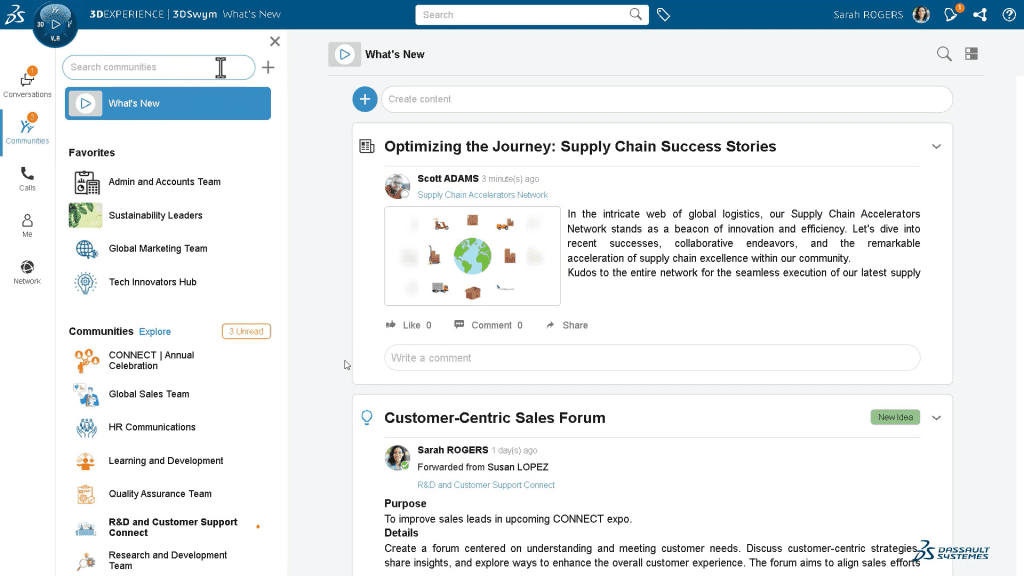Click the post type icon beside Optimizing the Journey
1024x576 pixels.
click(367, 146)
